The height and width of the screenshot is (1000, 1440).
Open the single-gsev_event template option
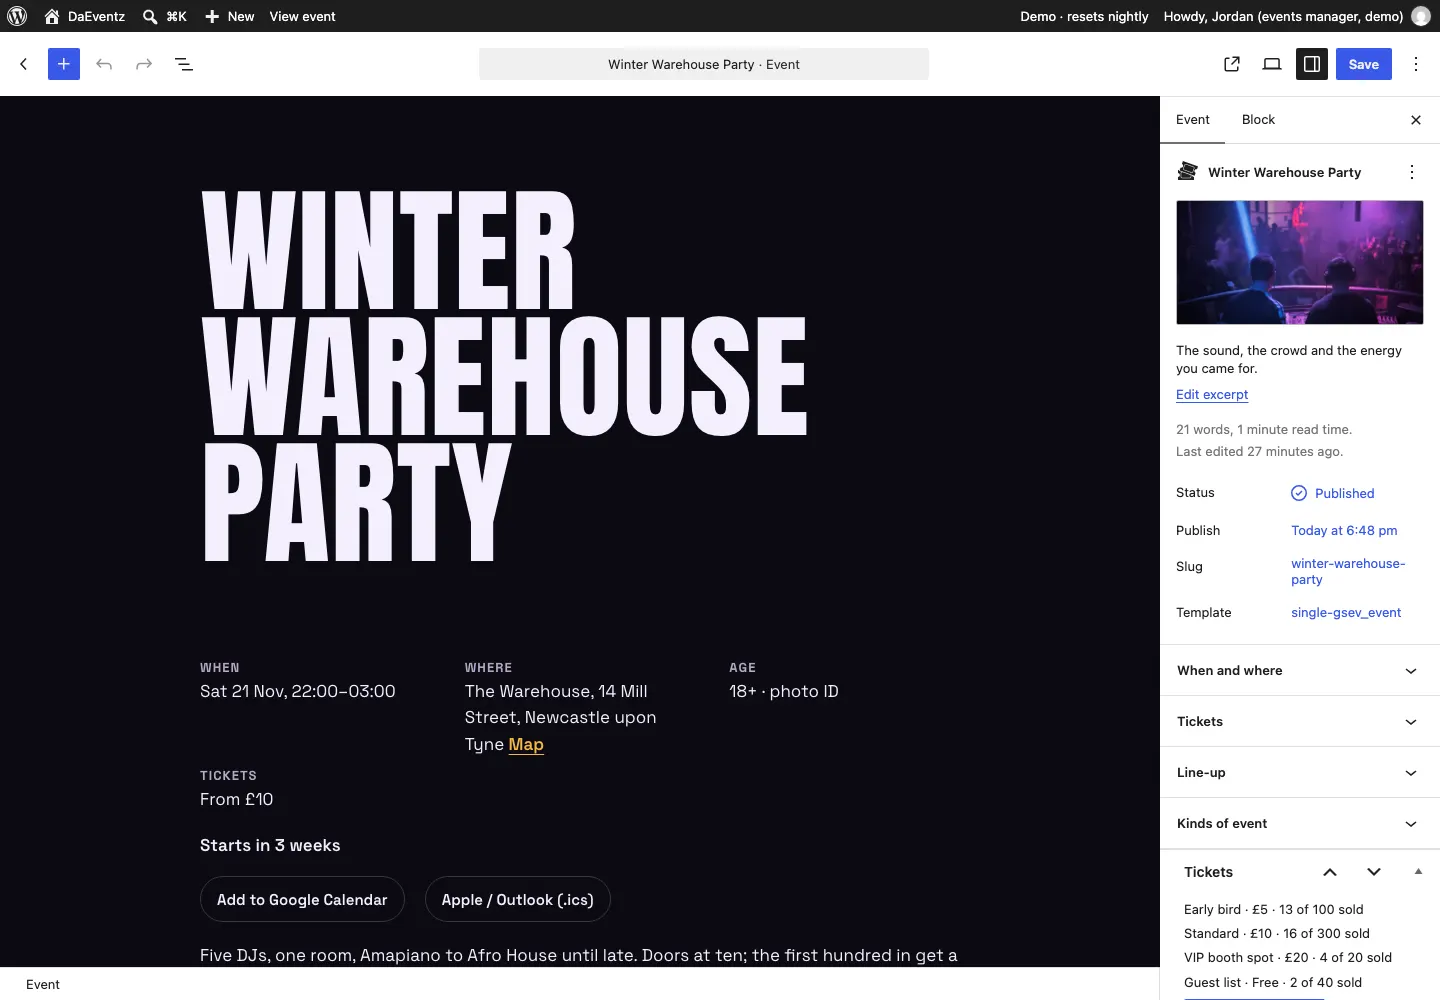(1346, 613)
